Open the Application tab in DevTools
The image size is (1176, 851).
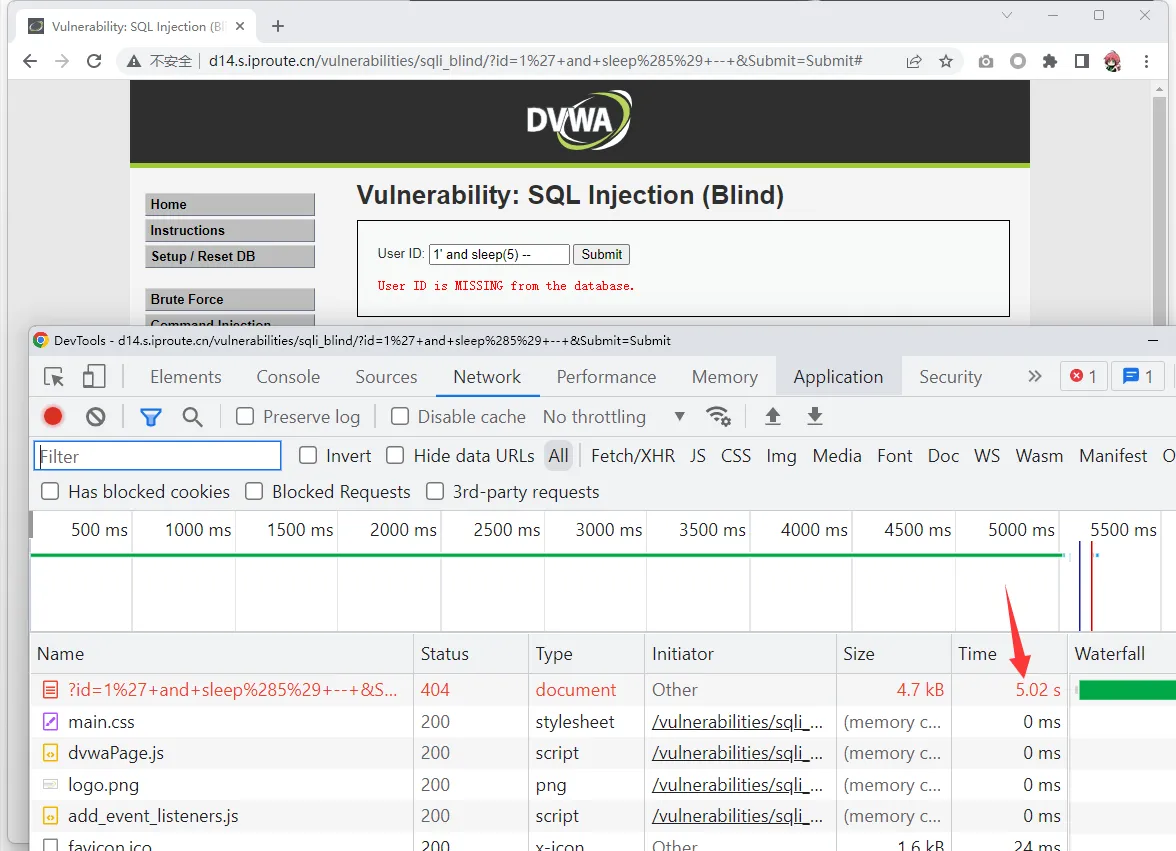tap(838, 377)
